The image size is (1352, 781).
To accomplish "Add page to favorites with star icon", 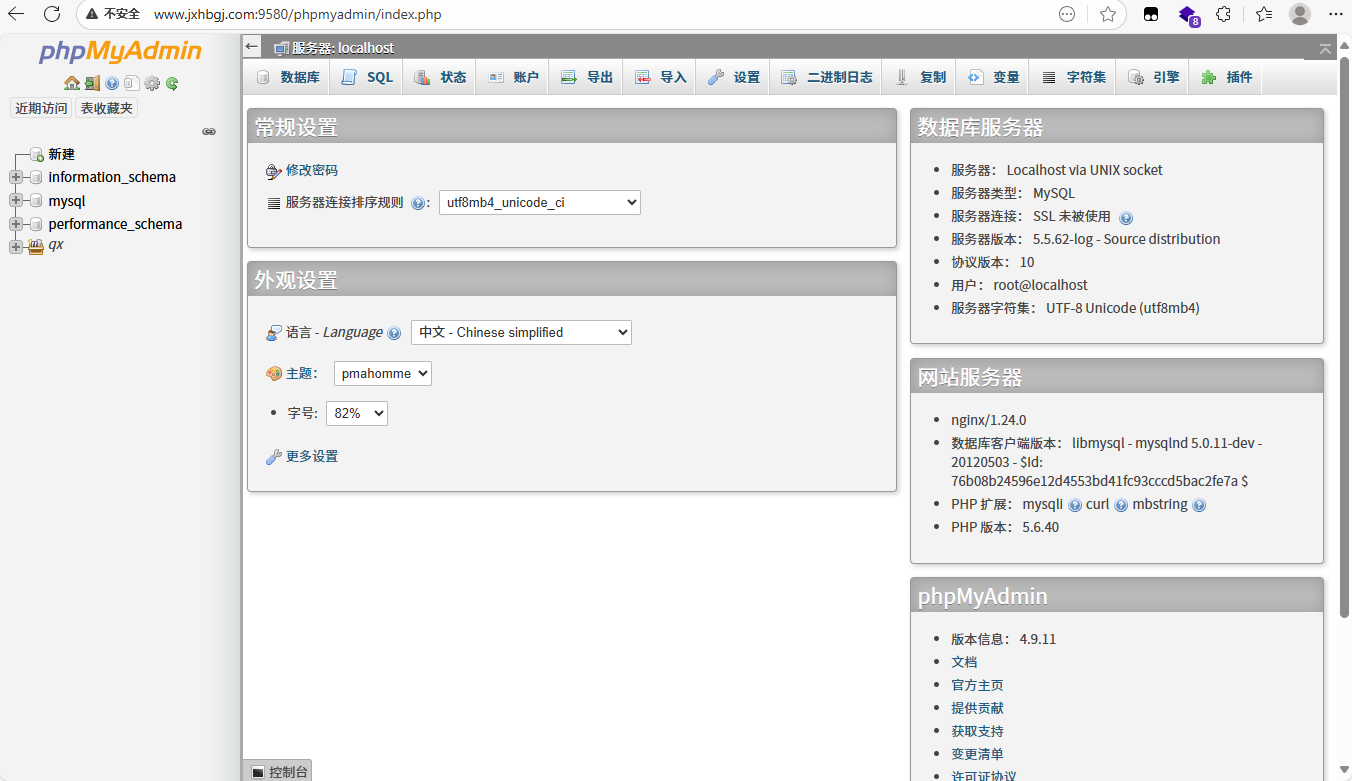I will click(1108, 14).
